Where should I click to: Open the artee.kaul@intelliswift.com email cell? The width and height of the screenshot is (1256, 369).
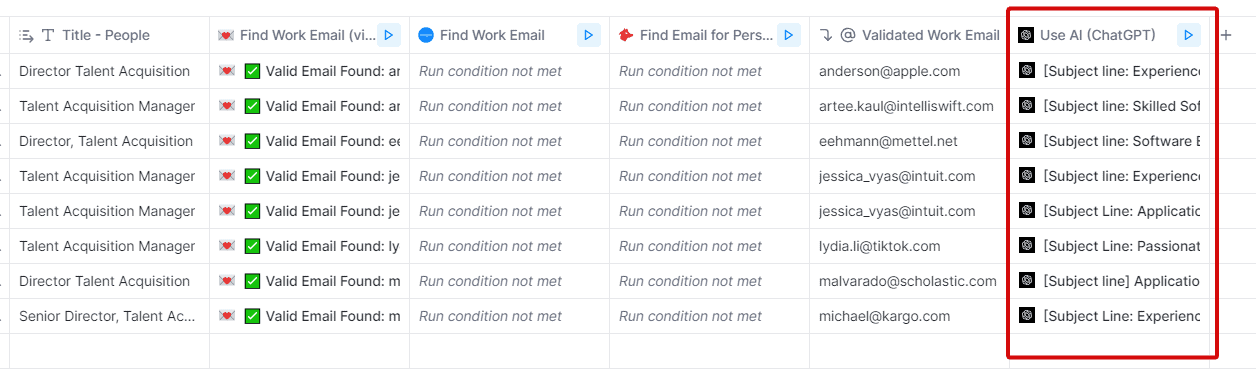[909, 106]
